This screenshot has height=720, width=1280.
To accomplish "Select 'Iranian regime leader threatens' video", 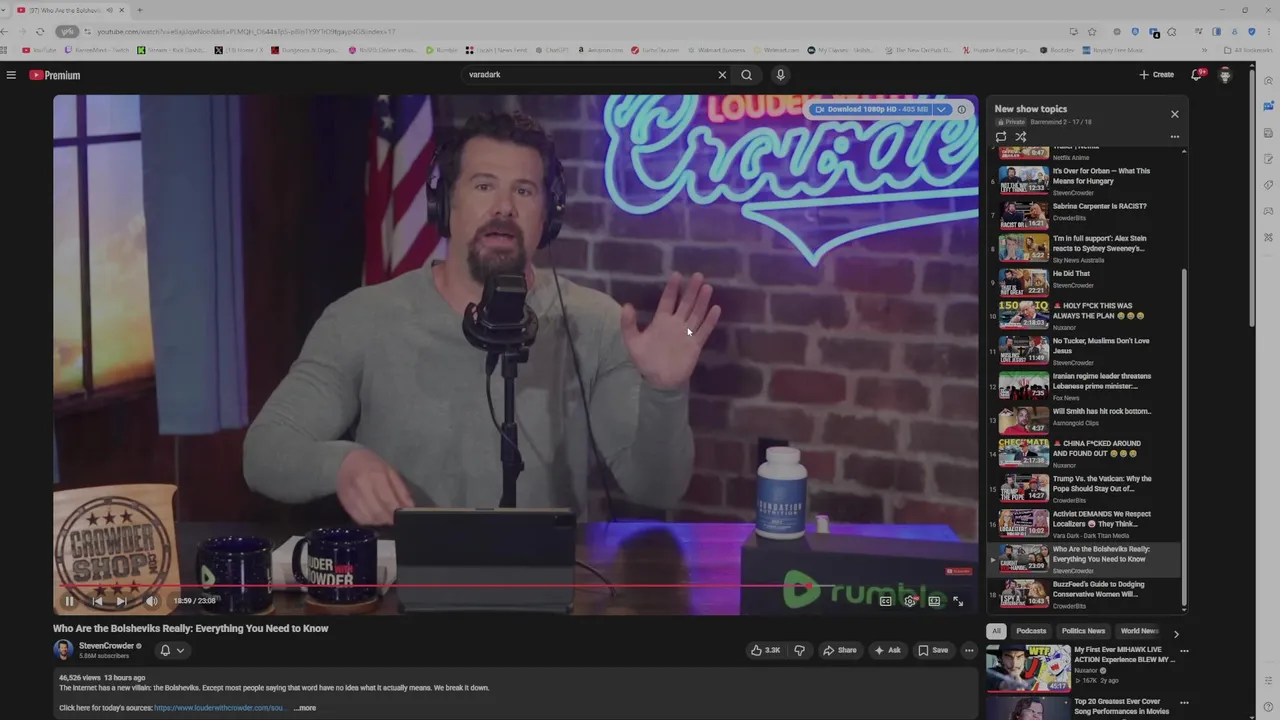I will click(1085, 386).
